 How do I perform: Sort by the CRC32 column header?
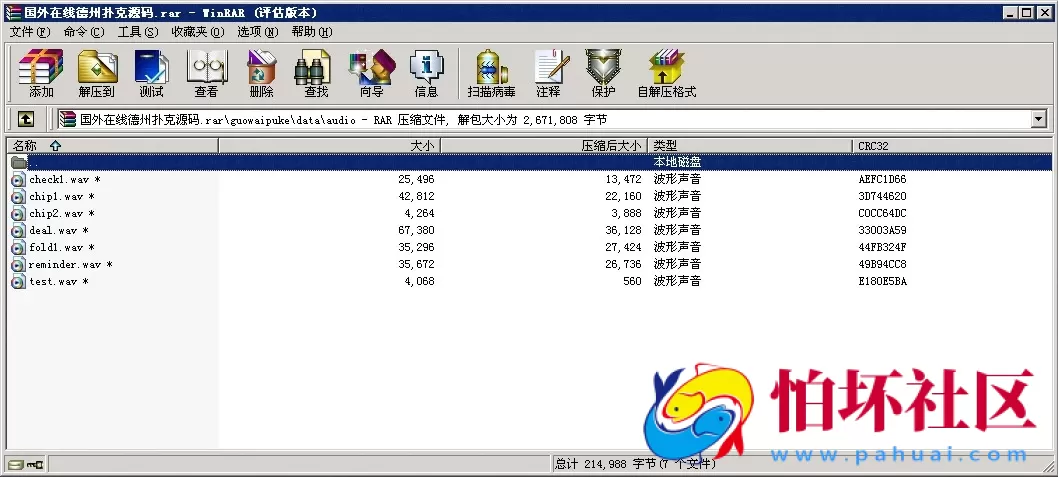click(873, 146)
